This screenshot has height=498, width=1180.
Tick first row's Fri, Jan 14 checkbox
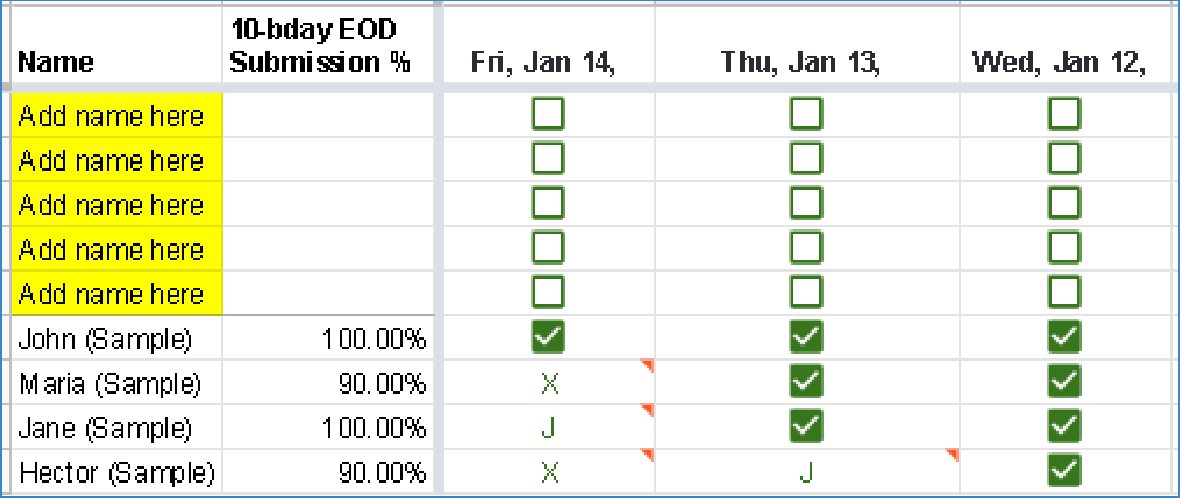tap(548, 115)
